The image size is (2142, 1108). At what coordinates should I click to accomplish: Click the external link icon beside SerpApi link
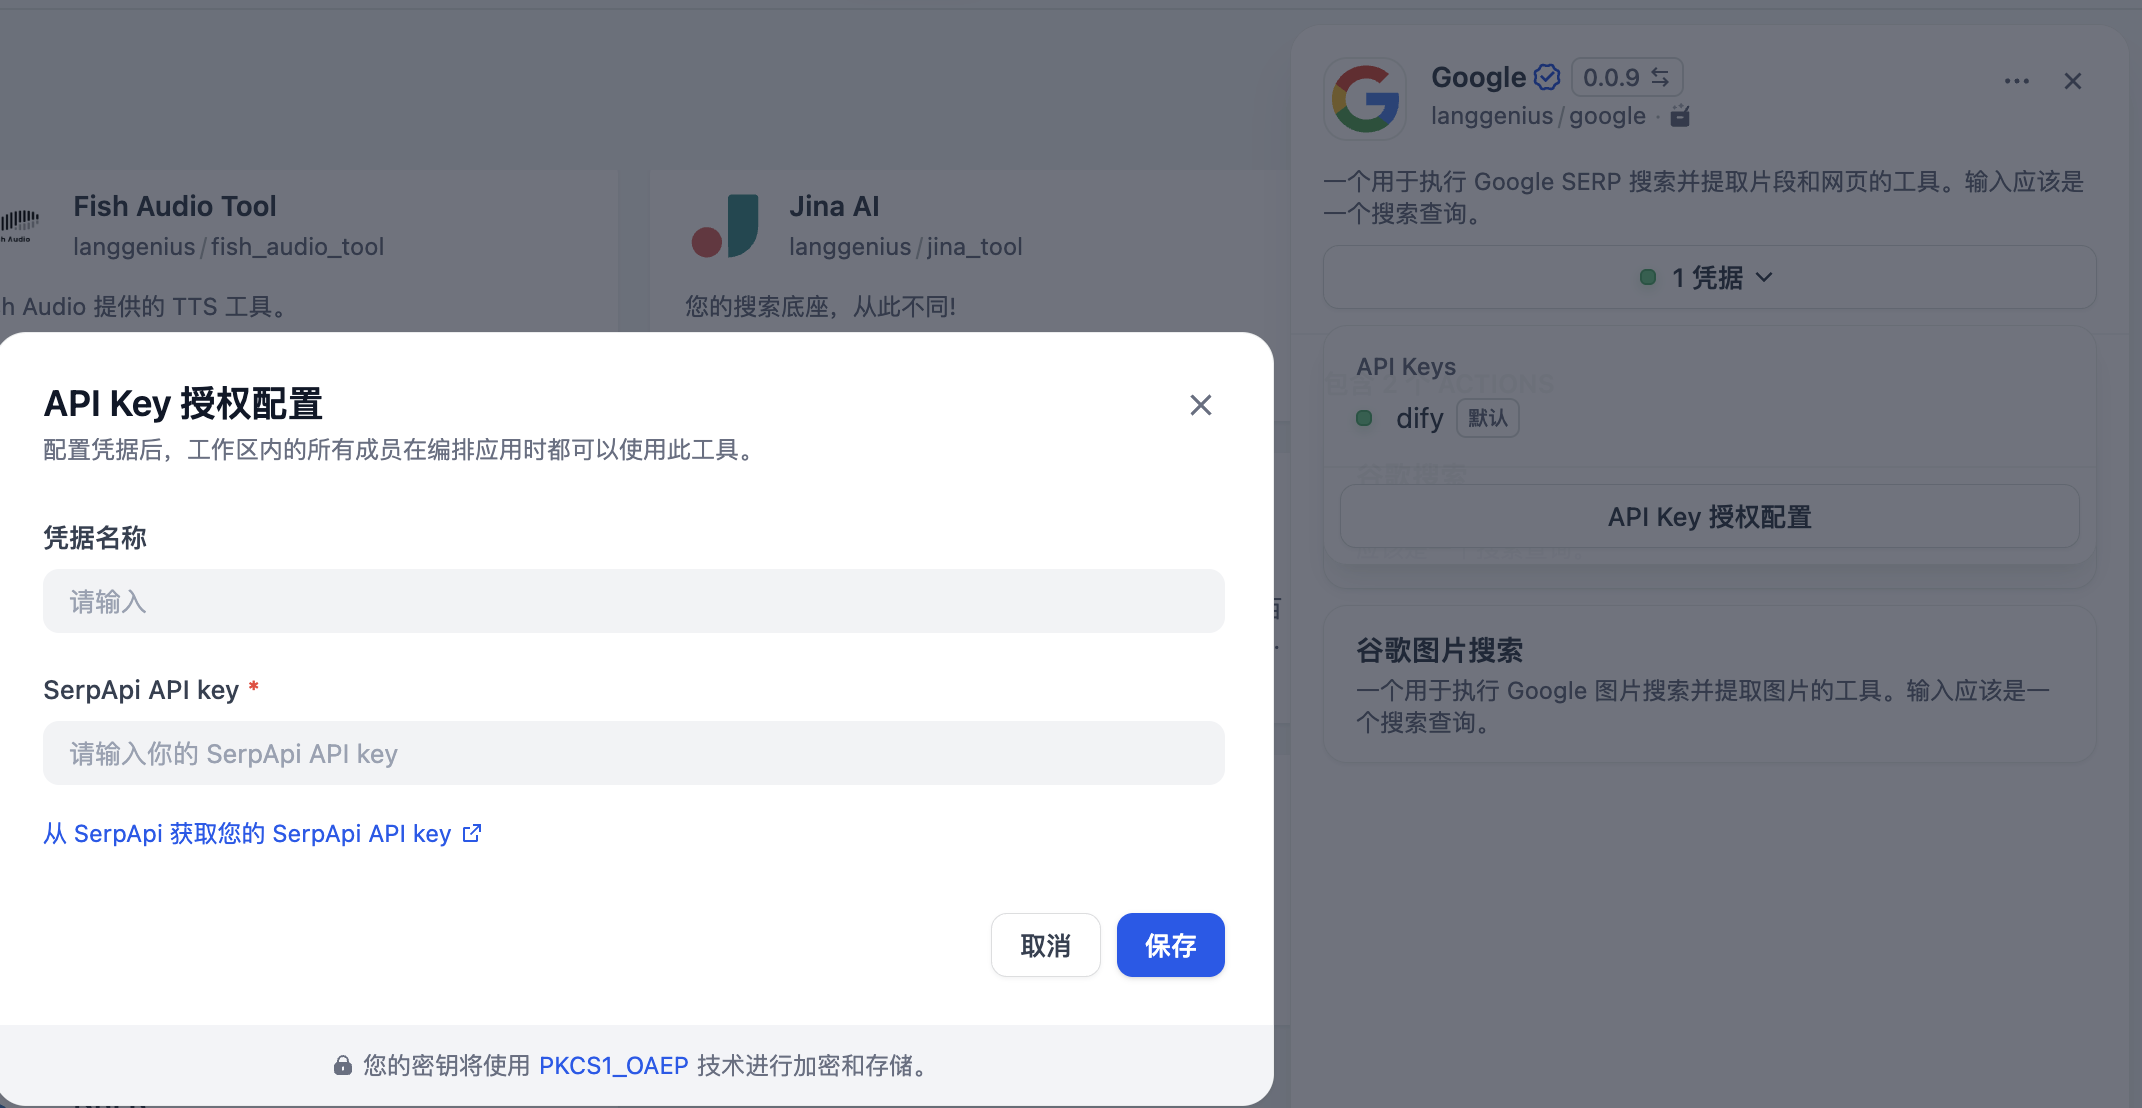pos(472,833)
